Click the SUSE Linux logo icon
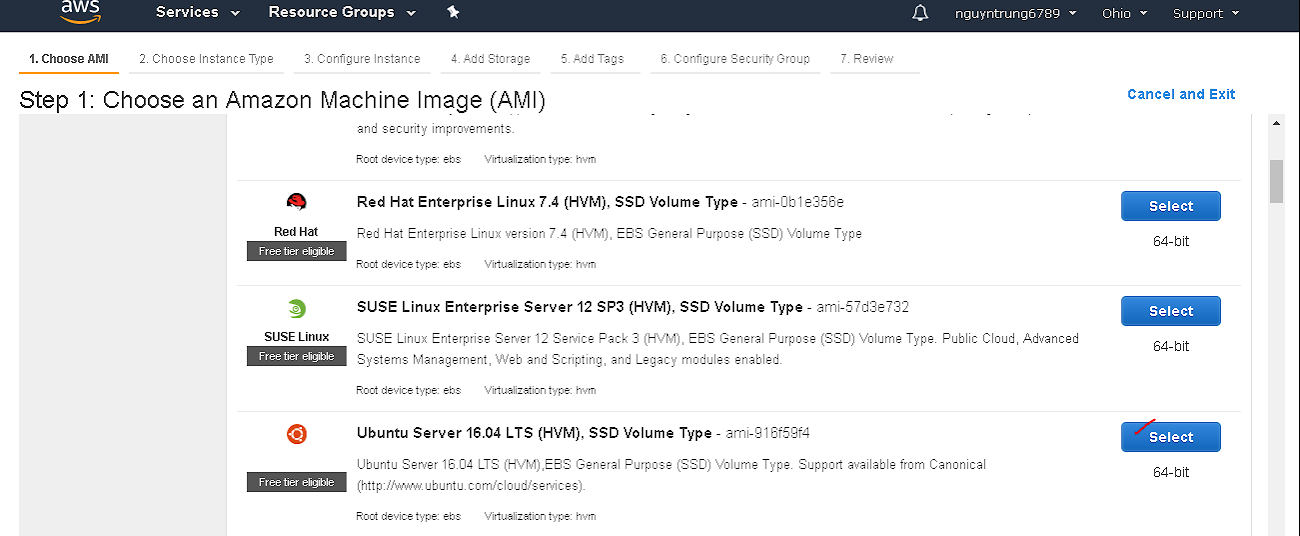 [x=296, y=309]
